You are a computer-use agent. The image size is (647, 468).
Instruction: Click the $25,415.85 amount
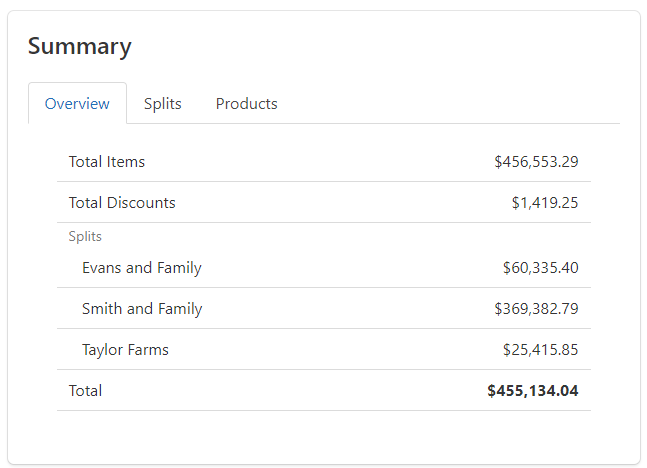pyautogui.click(x=540, y=350)
